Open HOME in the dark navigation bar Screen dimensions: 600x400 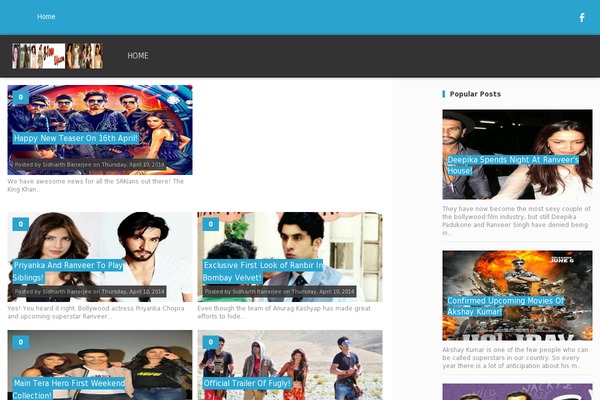[x=138, y=56]
